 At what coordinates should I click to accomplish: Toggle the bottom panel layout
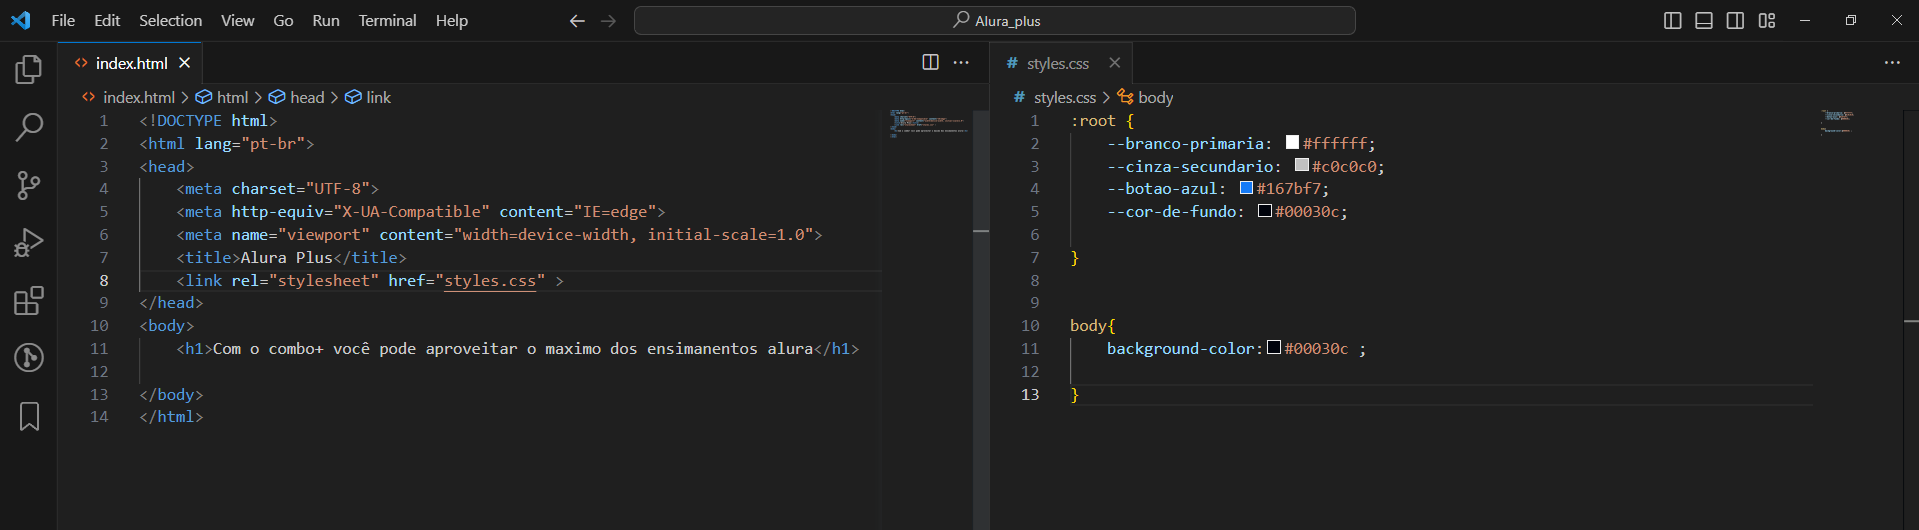point(1704,20)
